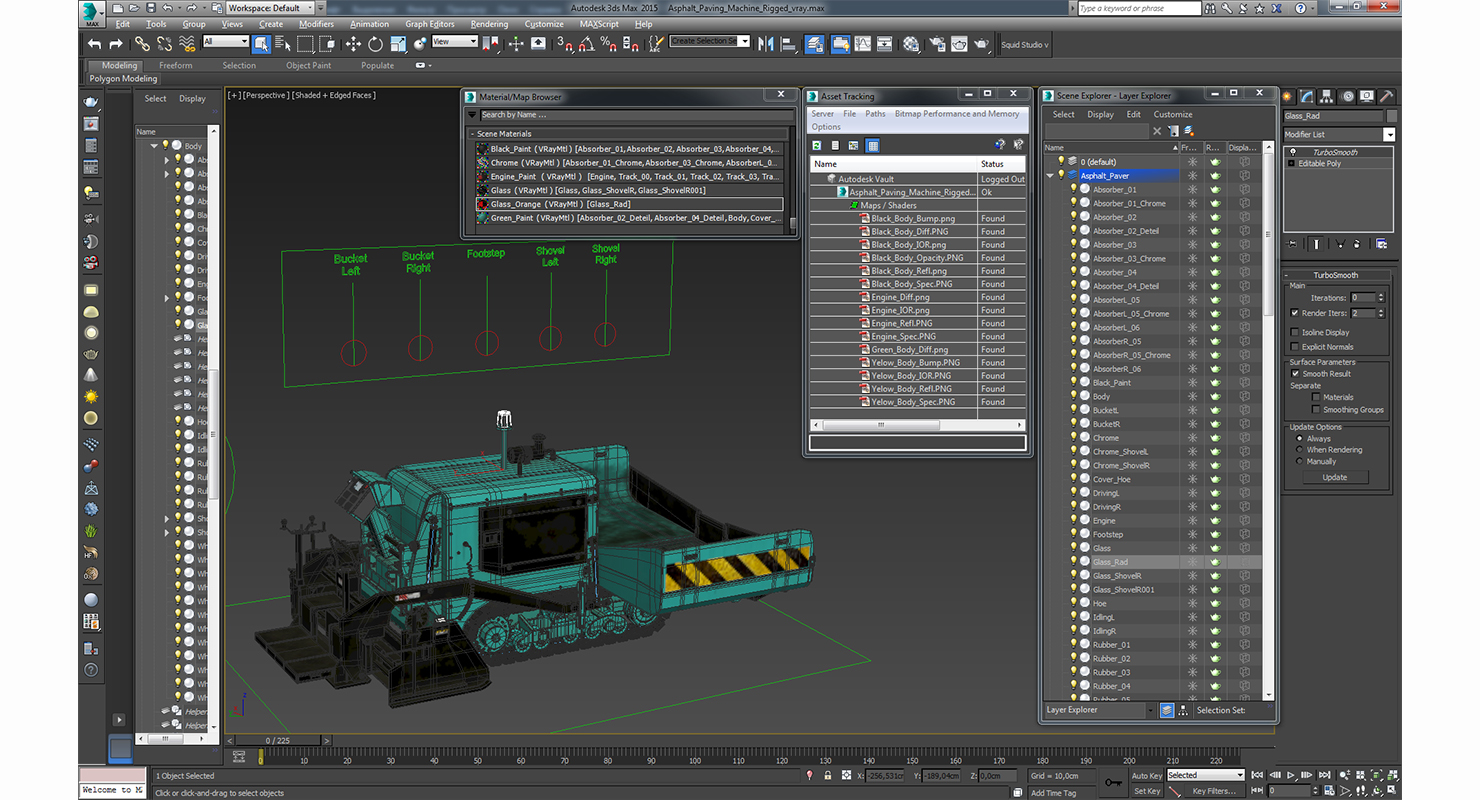Open Render Setup teapot icon

click(937, 44)
